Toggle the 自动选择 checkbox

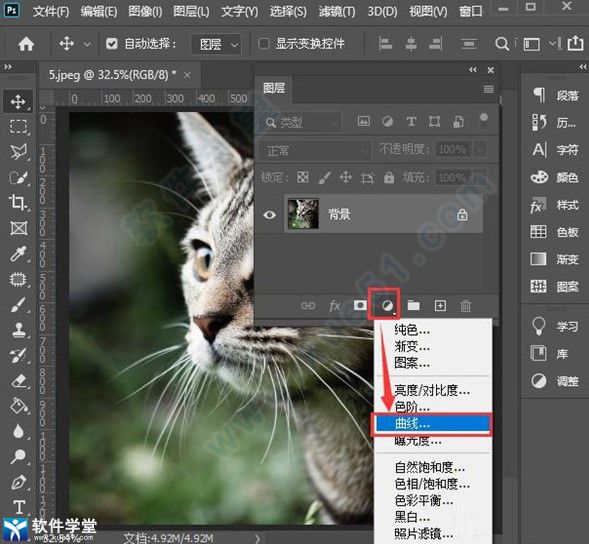[x=112, y=44]
